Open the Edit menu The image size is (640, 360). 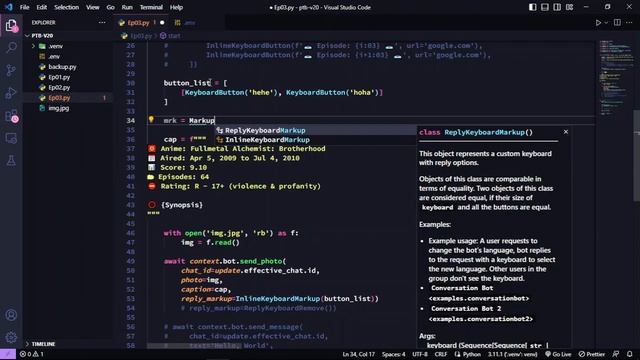[x=42, y=7]
